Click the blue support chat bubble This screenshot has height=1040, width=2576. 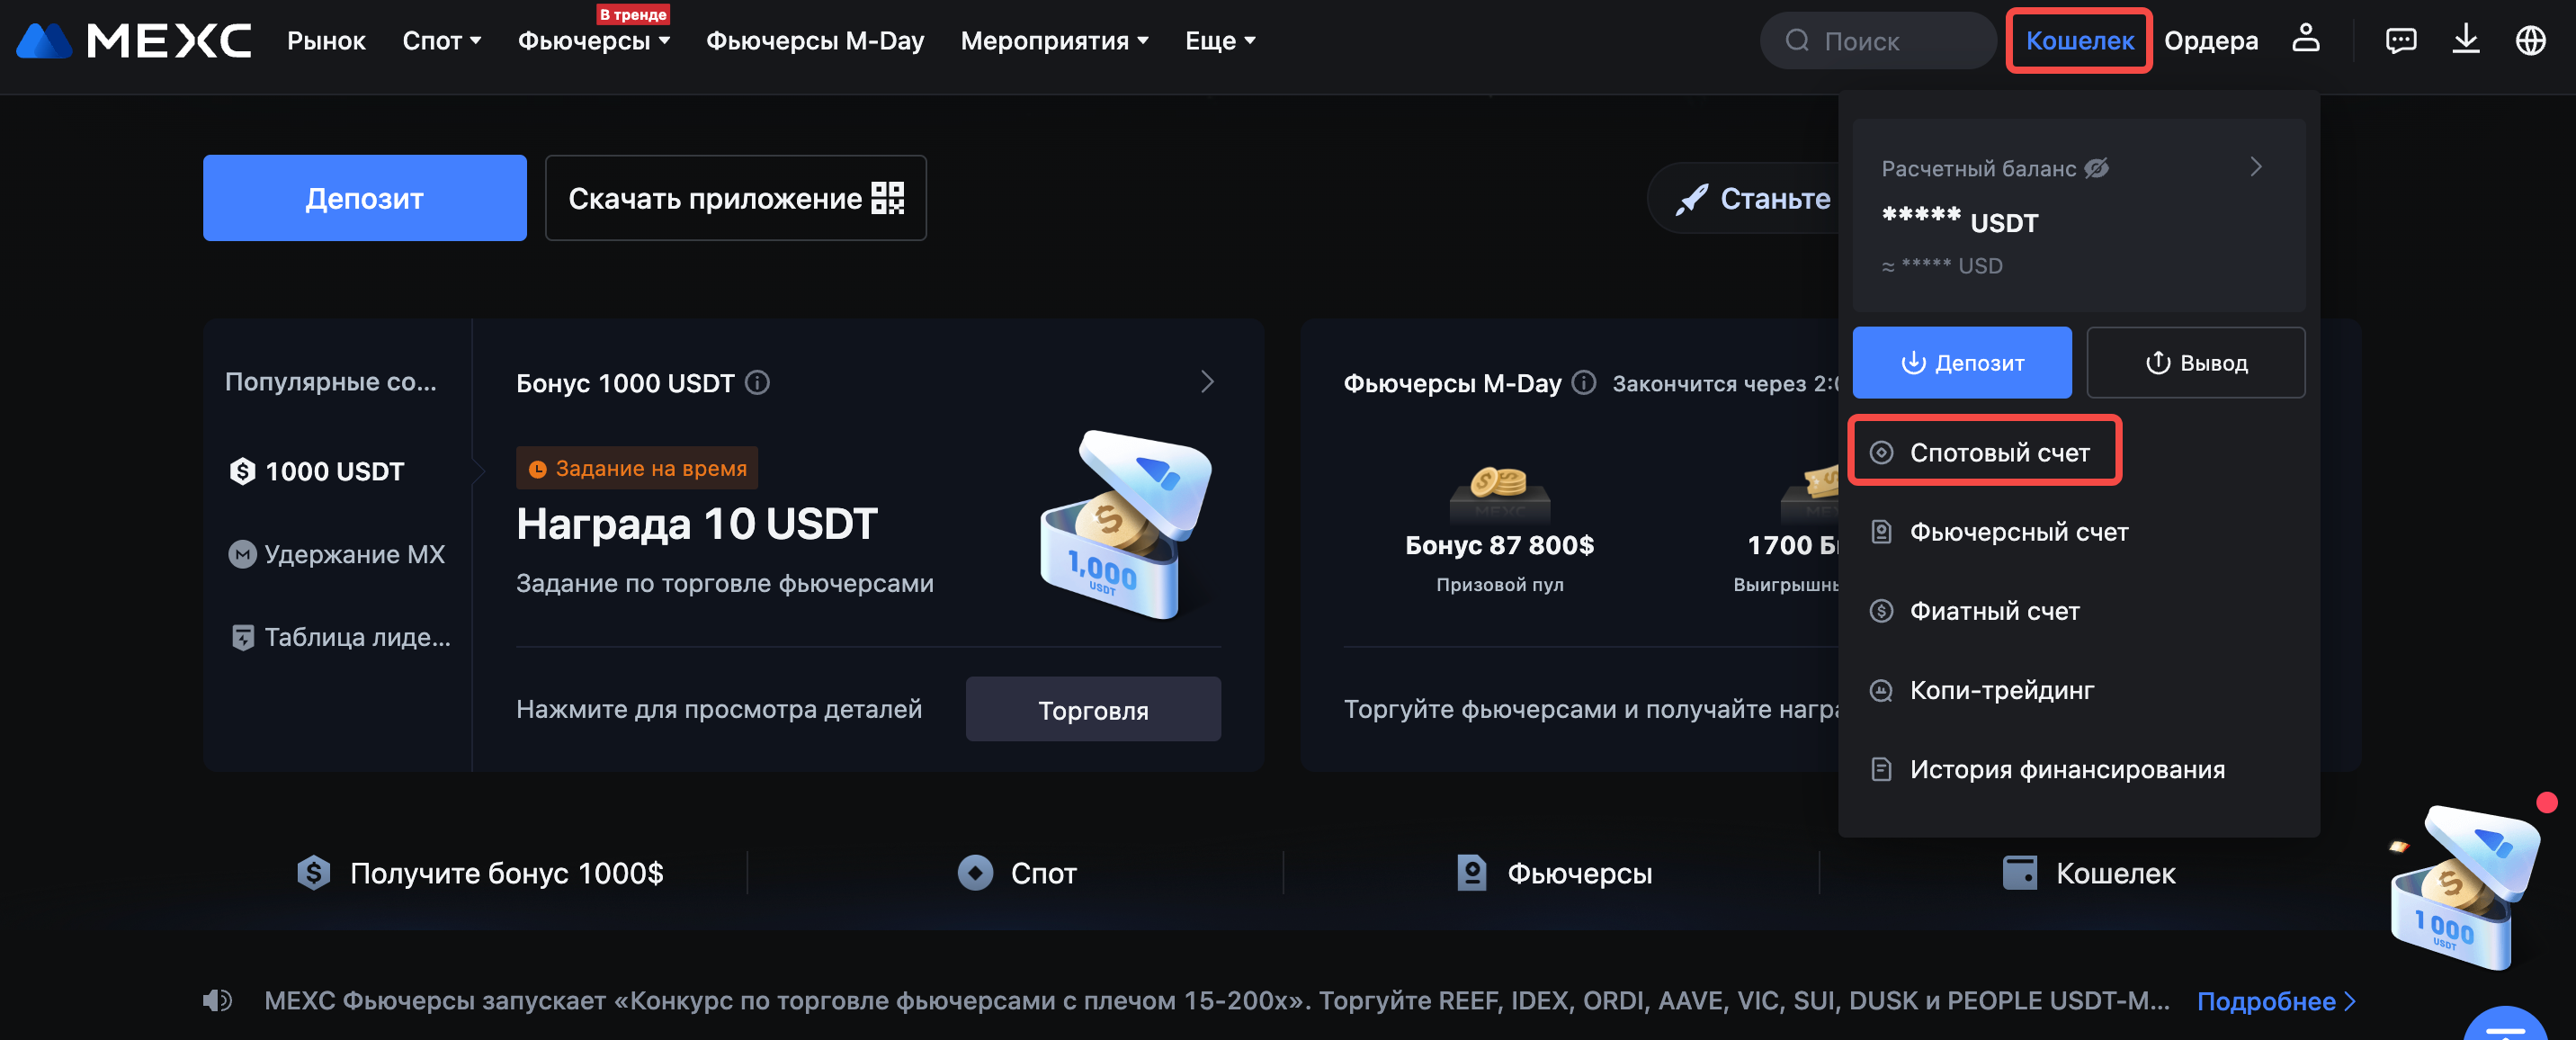pos(2505,1024)
